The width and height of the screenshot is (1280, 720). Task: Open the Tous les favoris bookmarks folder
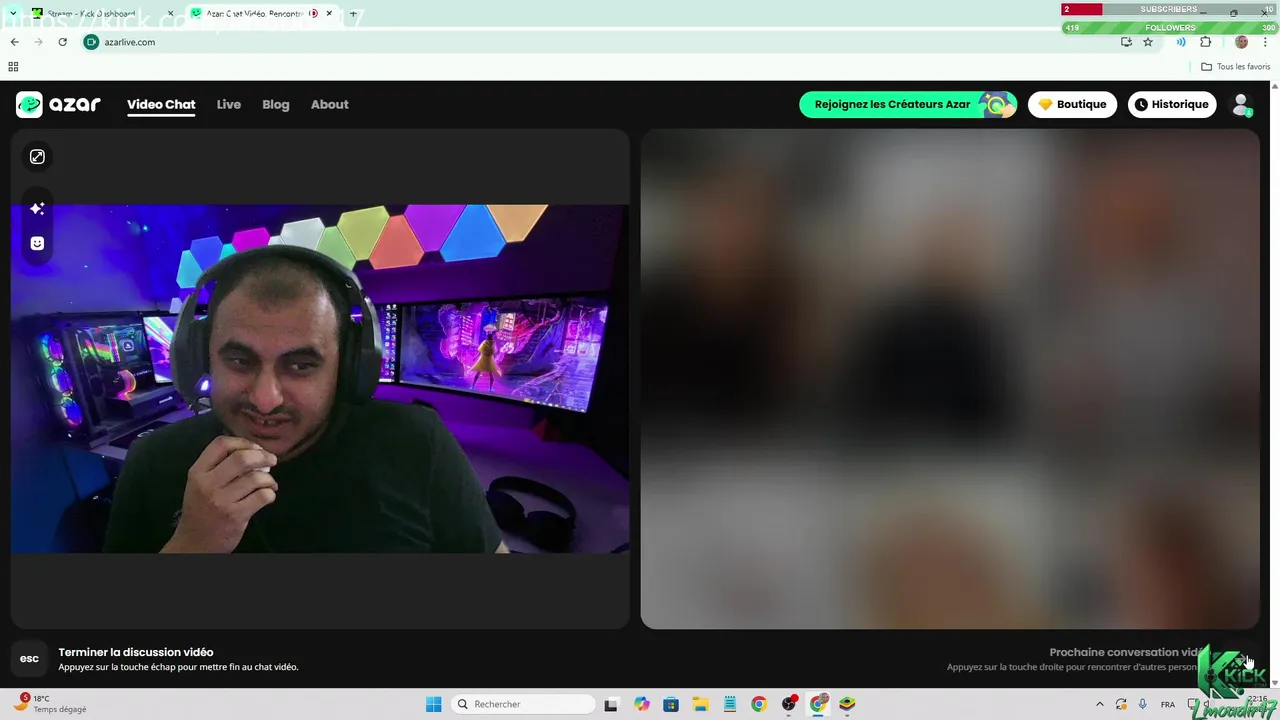pyautogui.click(x=1235, y=67)
